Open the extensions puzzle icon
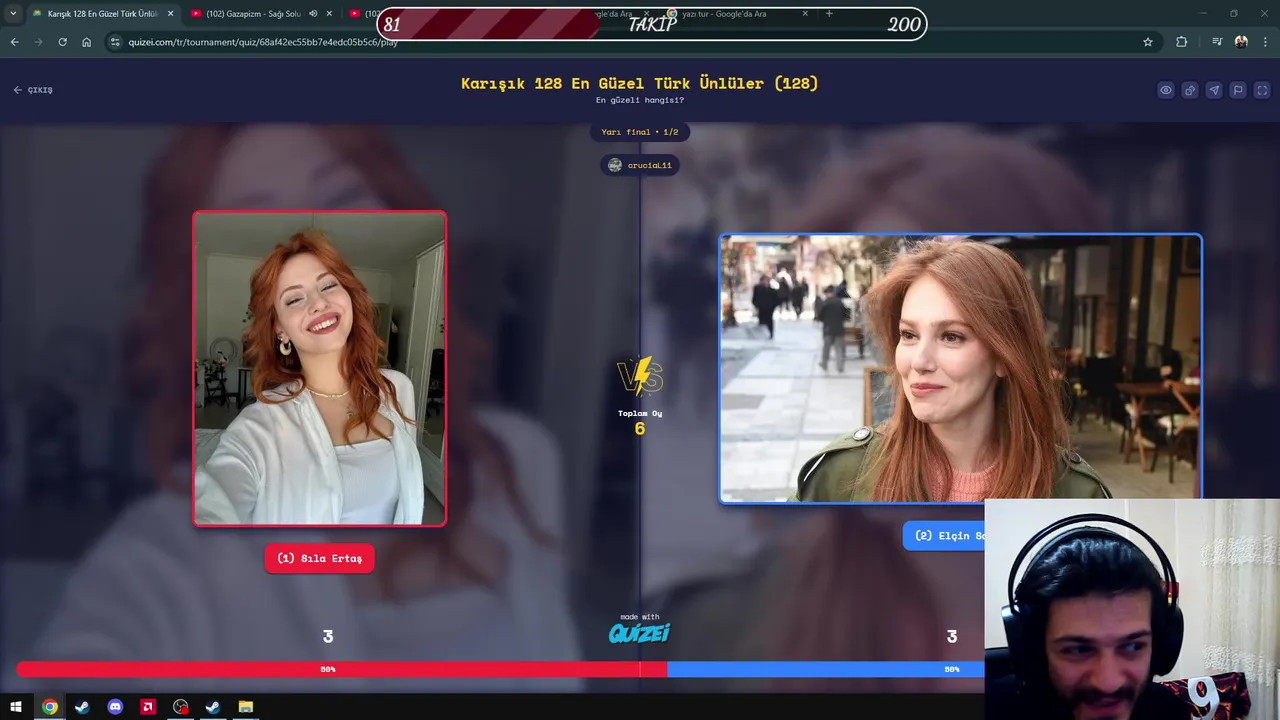Image resolution: width=1280 pixels, height=720 pixels. pyautogui.click(x=1182, y=42)
